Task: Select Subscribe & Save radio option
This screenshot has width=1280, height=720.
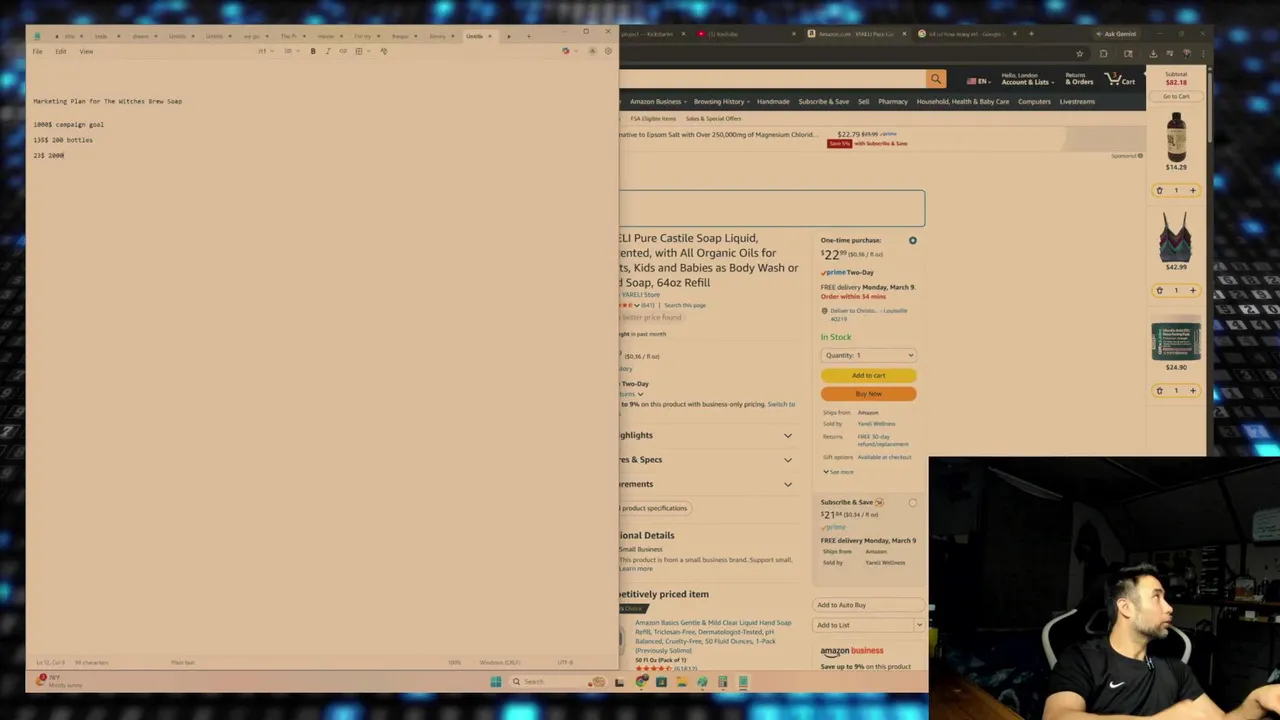Action: [912, 502]
